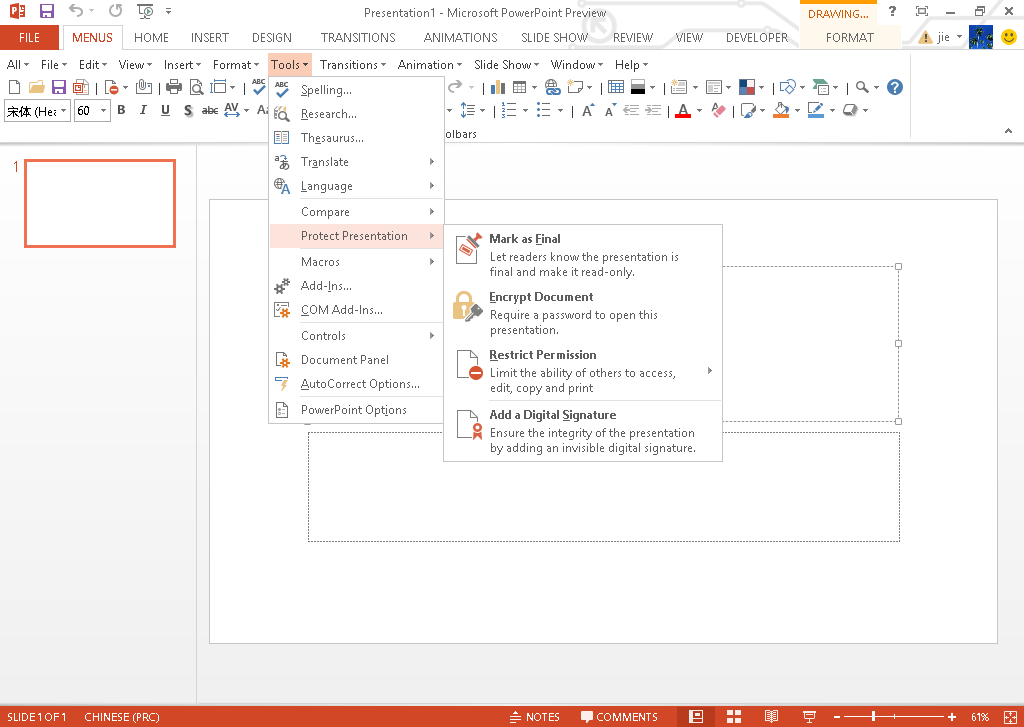1024x727 pixels.
Task: Toggle text Shadow formatting
Action: [x=187, y=110]
